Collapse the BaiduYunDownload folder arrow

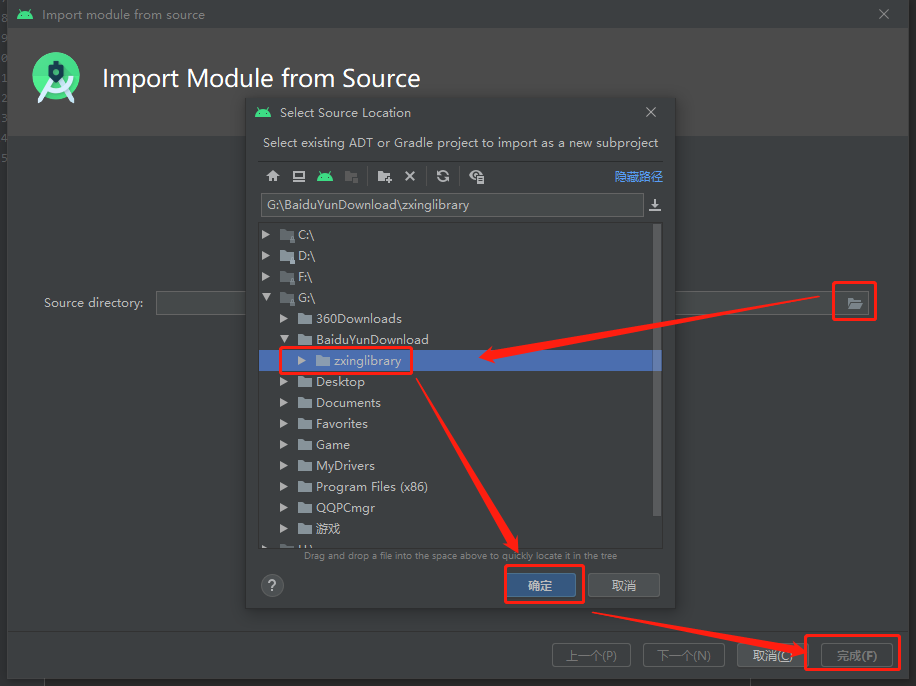coord(284,339)
